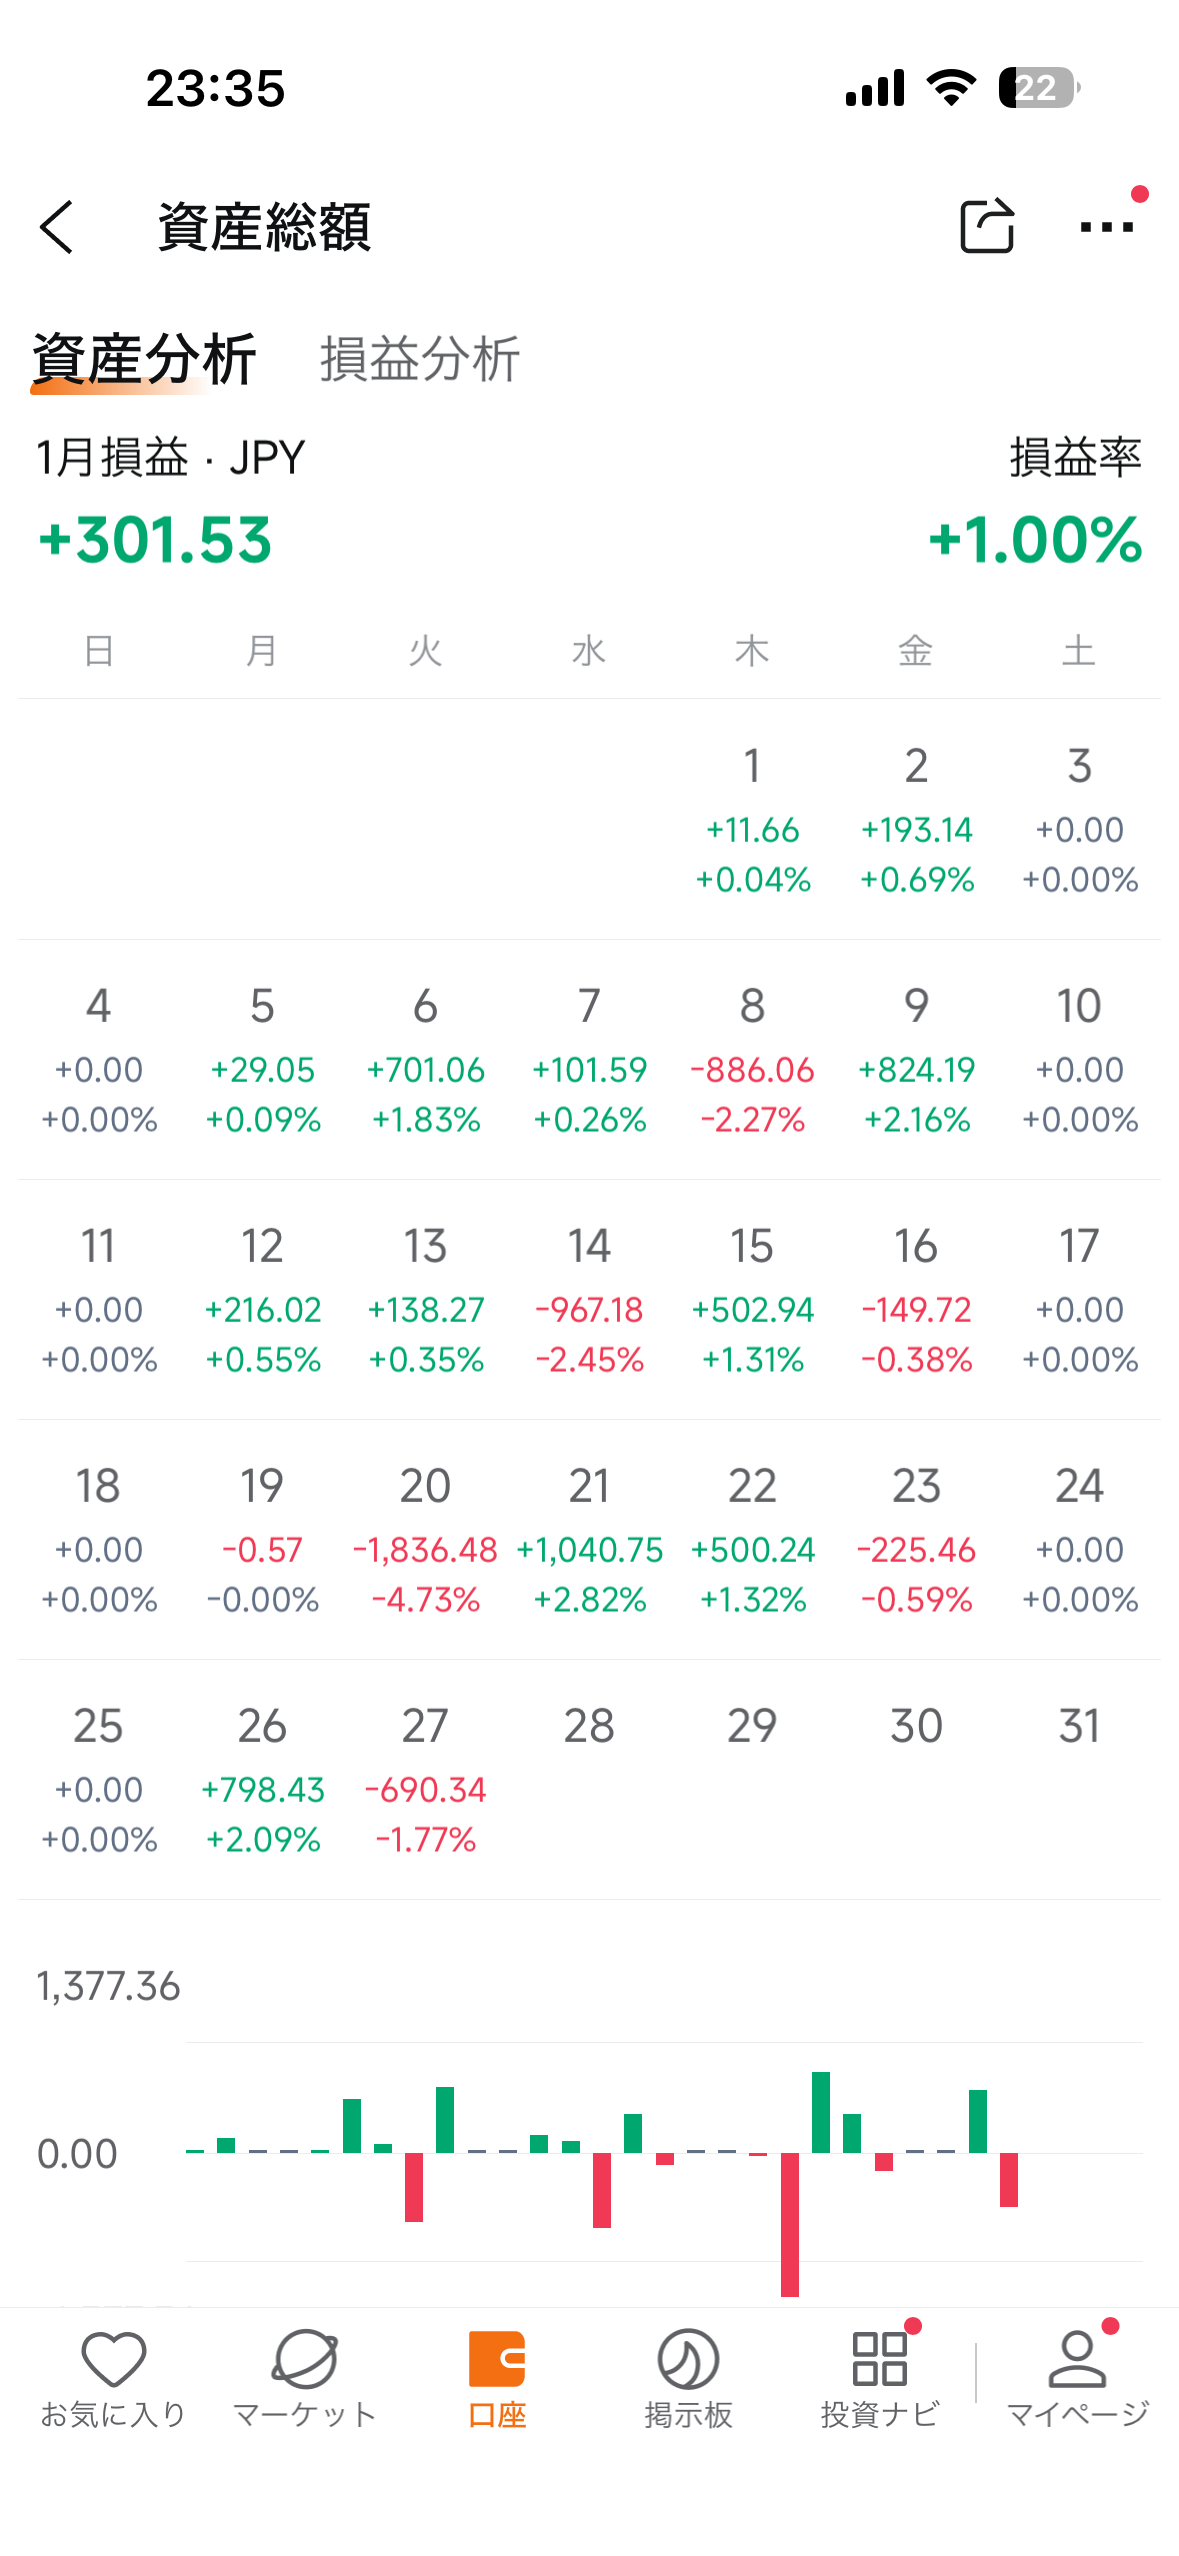
Task: Switch to the 損益分析 tab
Action: tap(420, 359)
